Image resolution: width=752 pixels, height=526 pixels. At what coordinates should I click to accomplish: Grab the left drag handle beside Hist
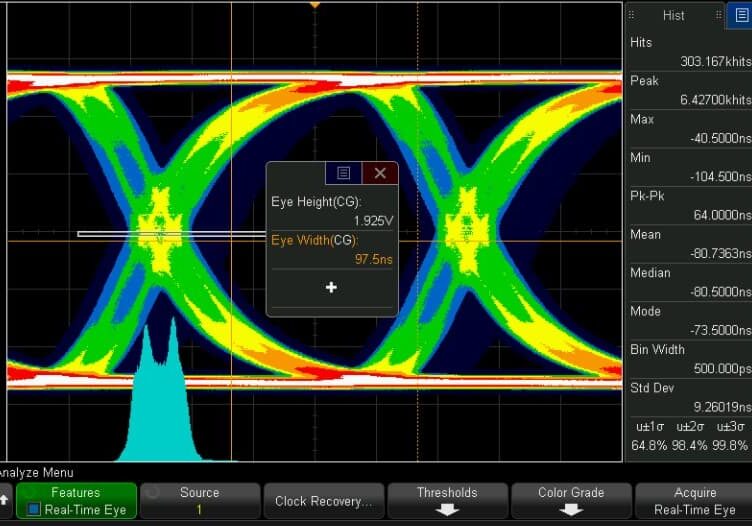[x=631, y=15]
